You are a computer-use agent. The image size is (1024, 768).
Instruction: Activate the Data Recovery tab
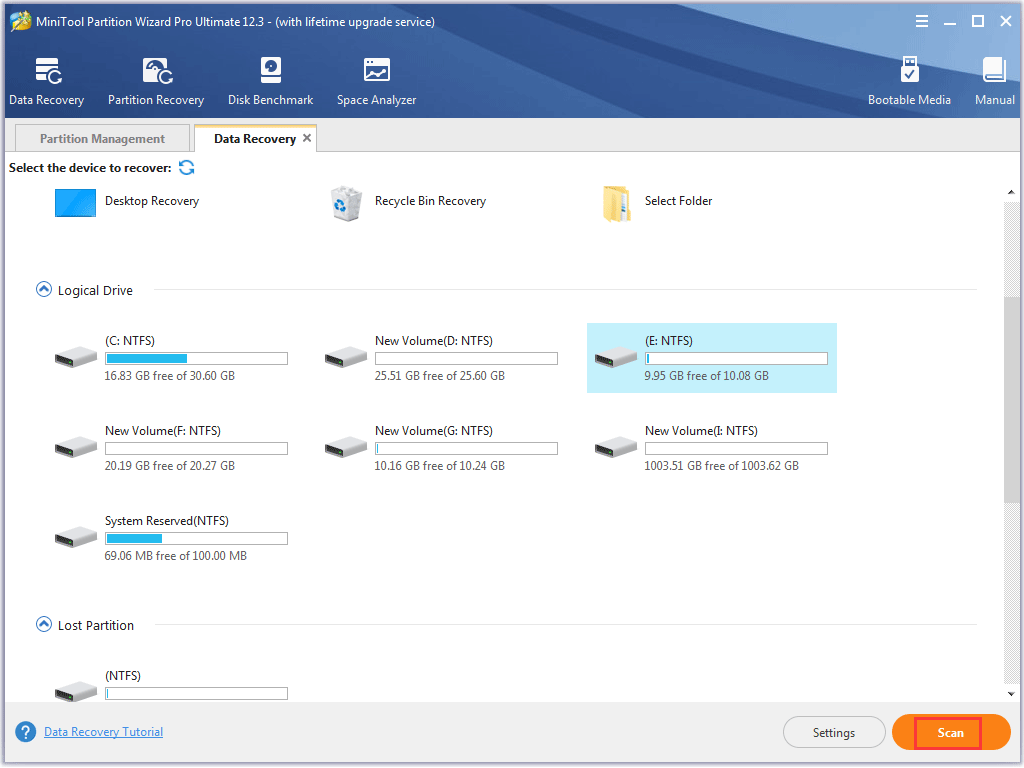tap(255, 138)
